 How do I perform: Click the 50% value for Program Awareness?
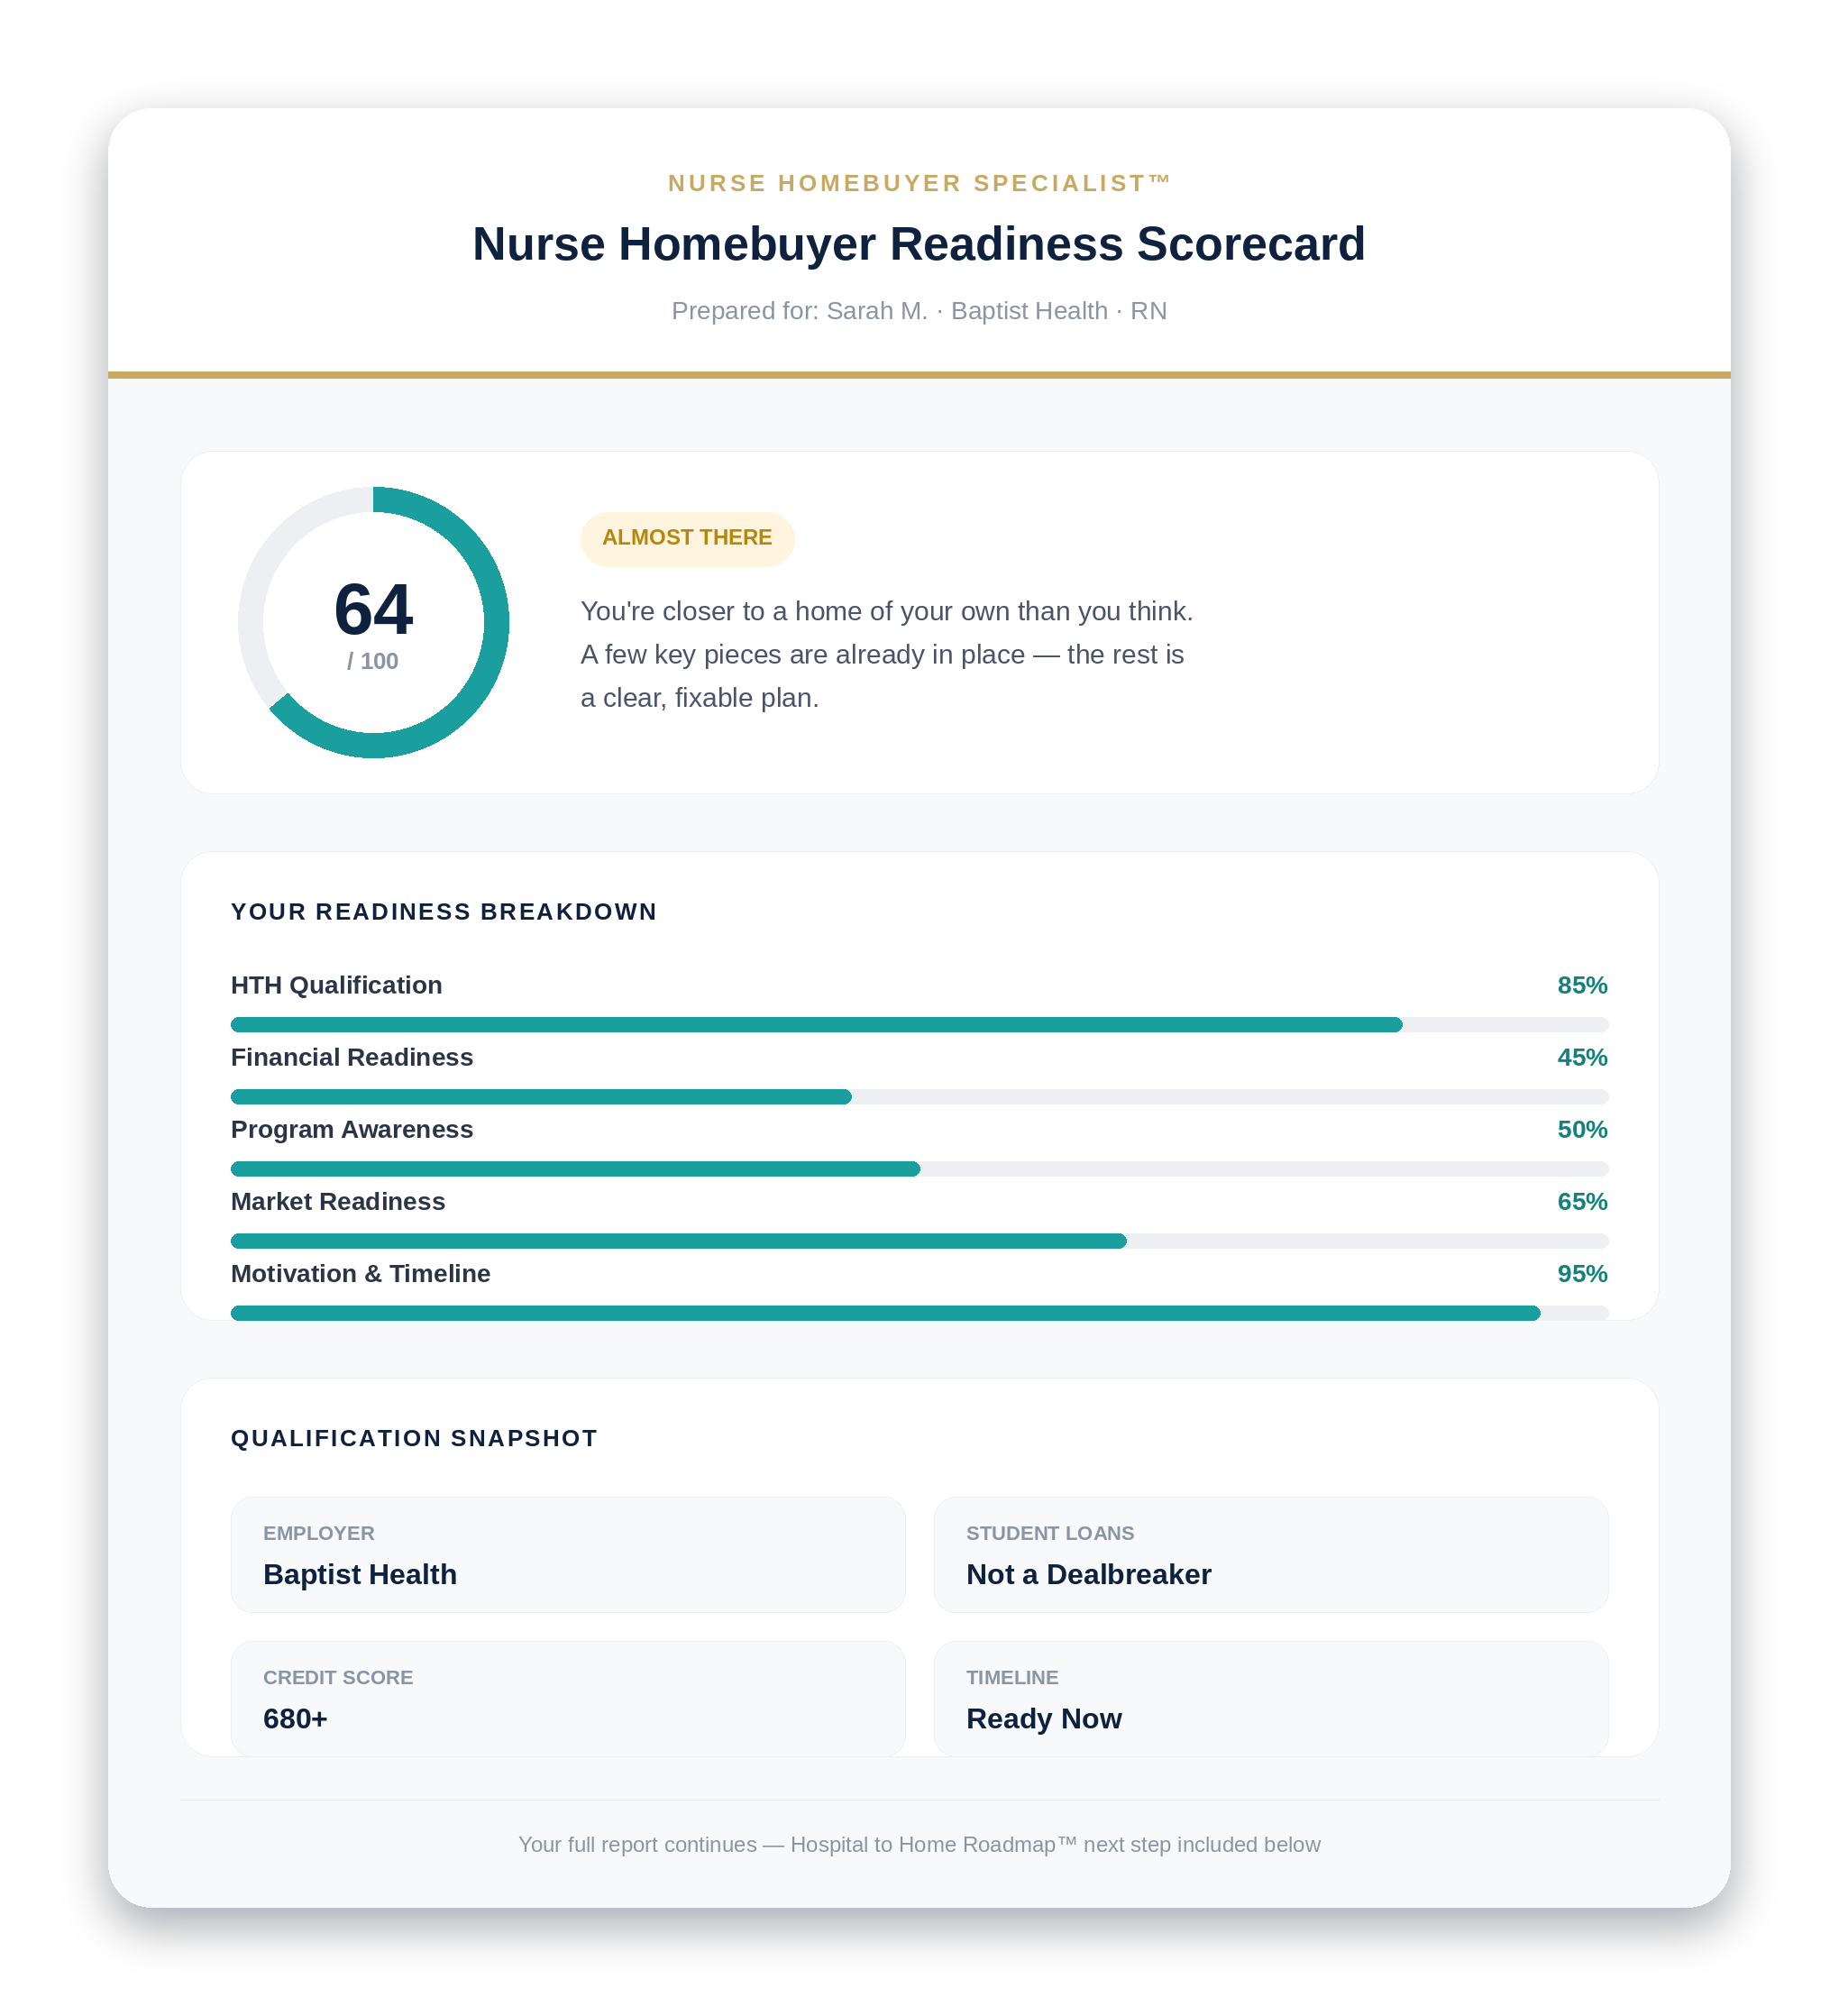[1582, 1129]
